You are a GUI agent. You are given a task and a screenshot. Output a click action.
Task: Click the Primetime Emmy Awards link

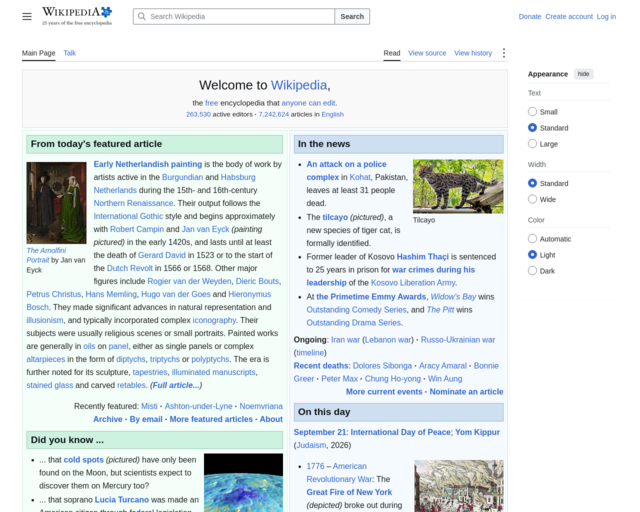371,296
